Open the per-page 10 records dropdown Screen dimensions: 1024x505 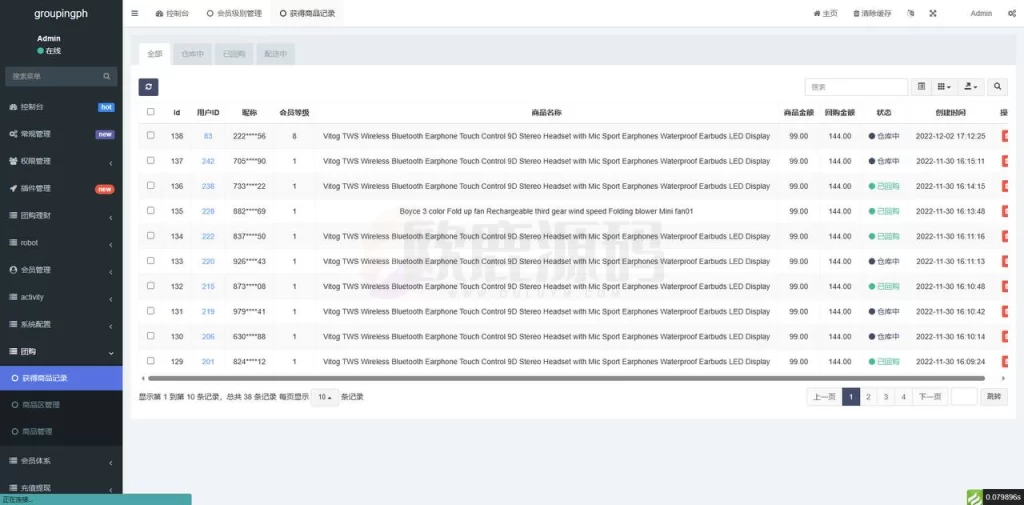(325, 397)
